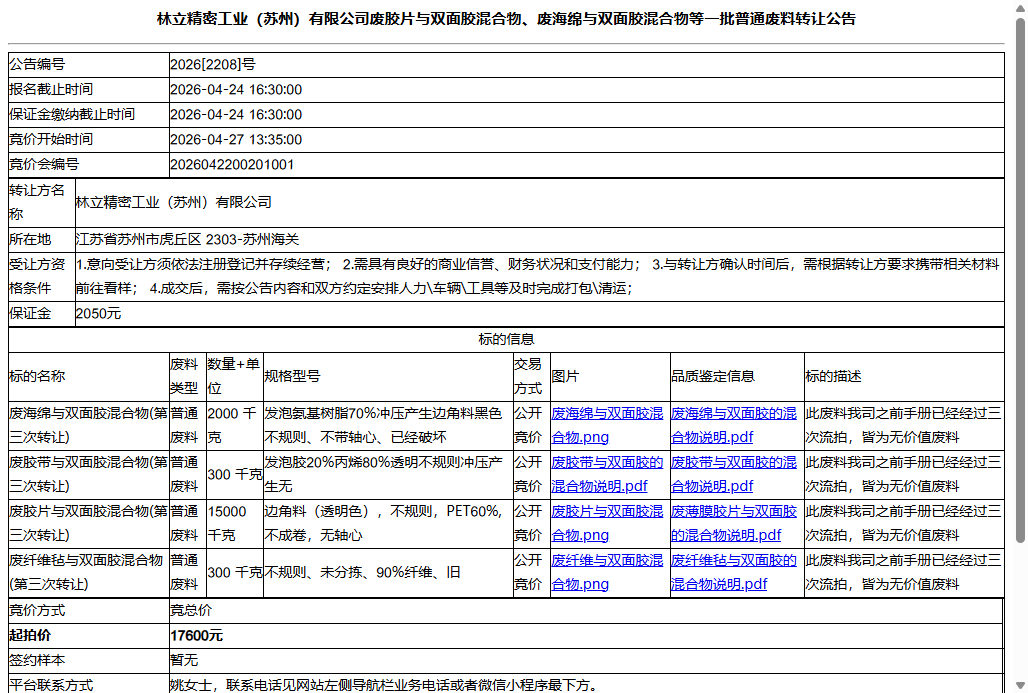Click the 保证金缴纳截止时间 label
The width and height of the screenshot is (1028, 693).
point(72,115)
